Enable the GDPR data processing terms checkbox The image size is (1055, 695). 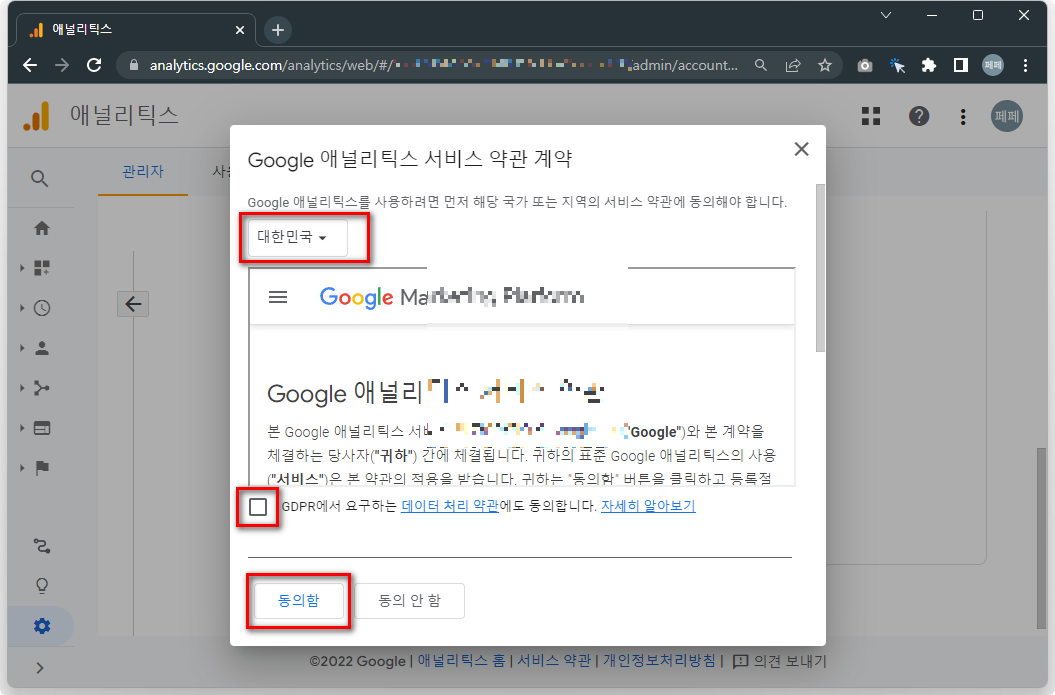(259, 507)
